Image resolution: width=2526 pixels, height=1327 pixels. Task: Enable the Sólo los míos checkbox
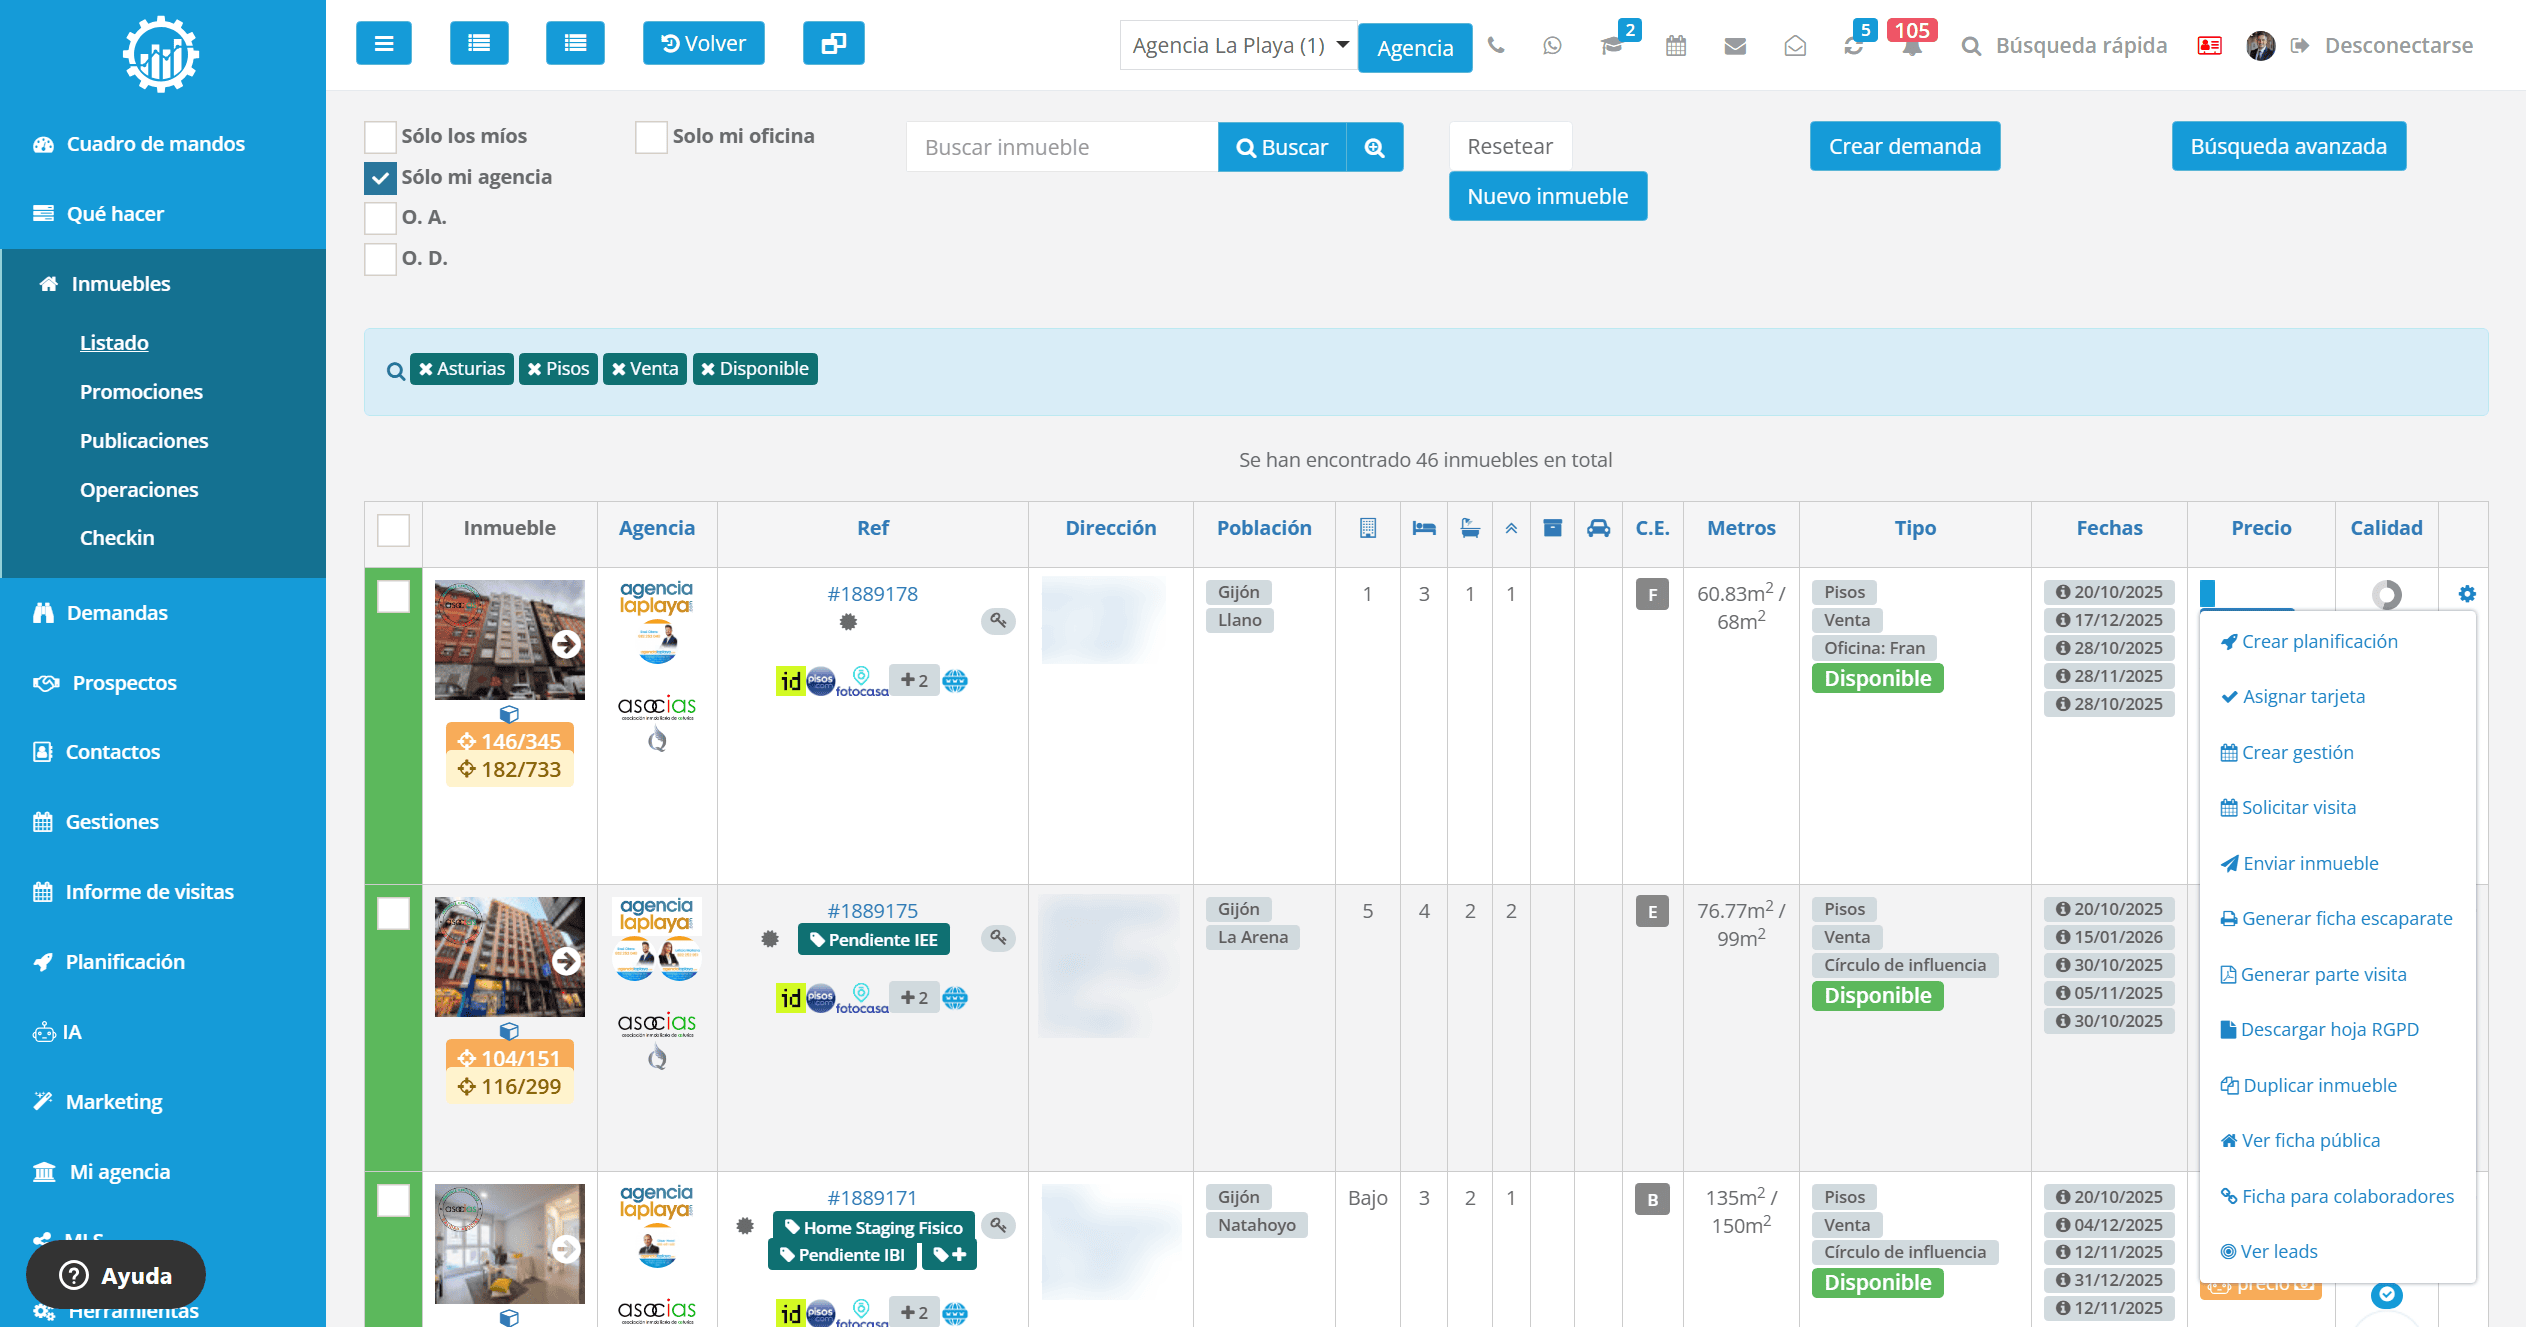pos(380,137)
